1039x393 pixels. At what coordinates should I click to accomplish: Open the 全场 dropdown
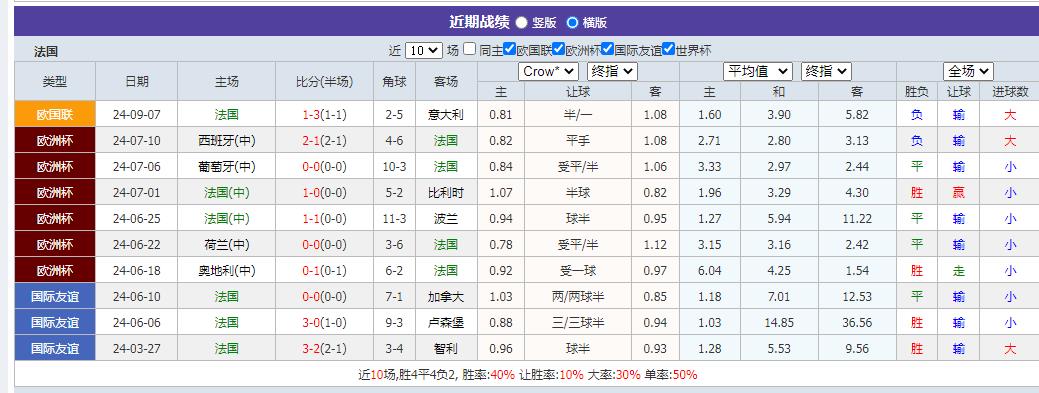pyautogui.click(x=968, y=72)
